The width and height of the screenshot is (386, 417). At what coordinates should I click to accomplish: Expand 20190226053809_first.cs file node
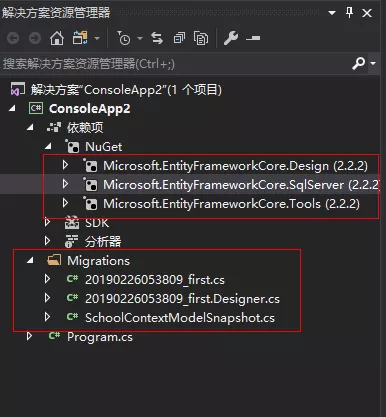[47, 279]
